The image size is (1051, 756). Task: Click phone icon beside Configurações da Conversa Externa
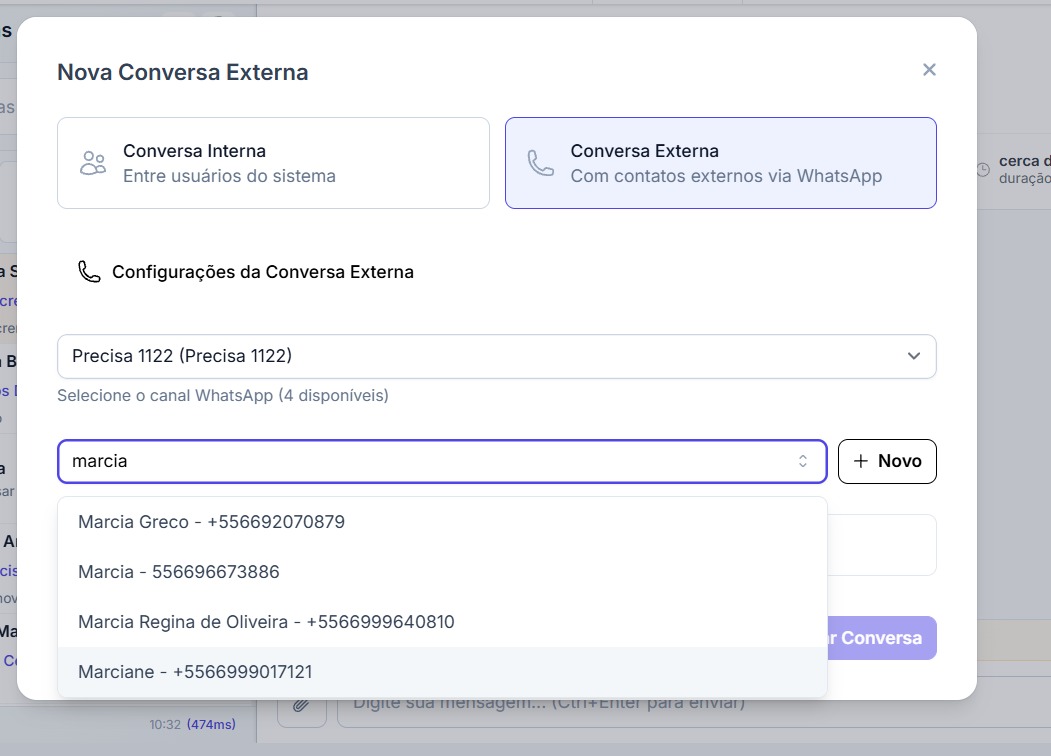click(x=90, y=272)
